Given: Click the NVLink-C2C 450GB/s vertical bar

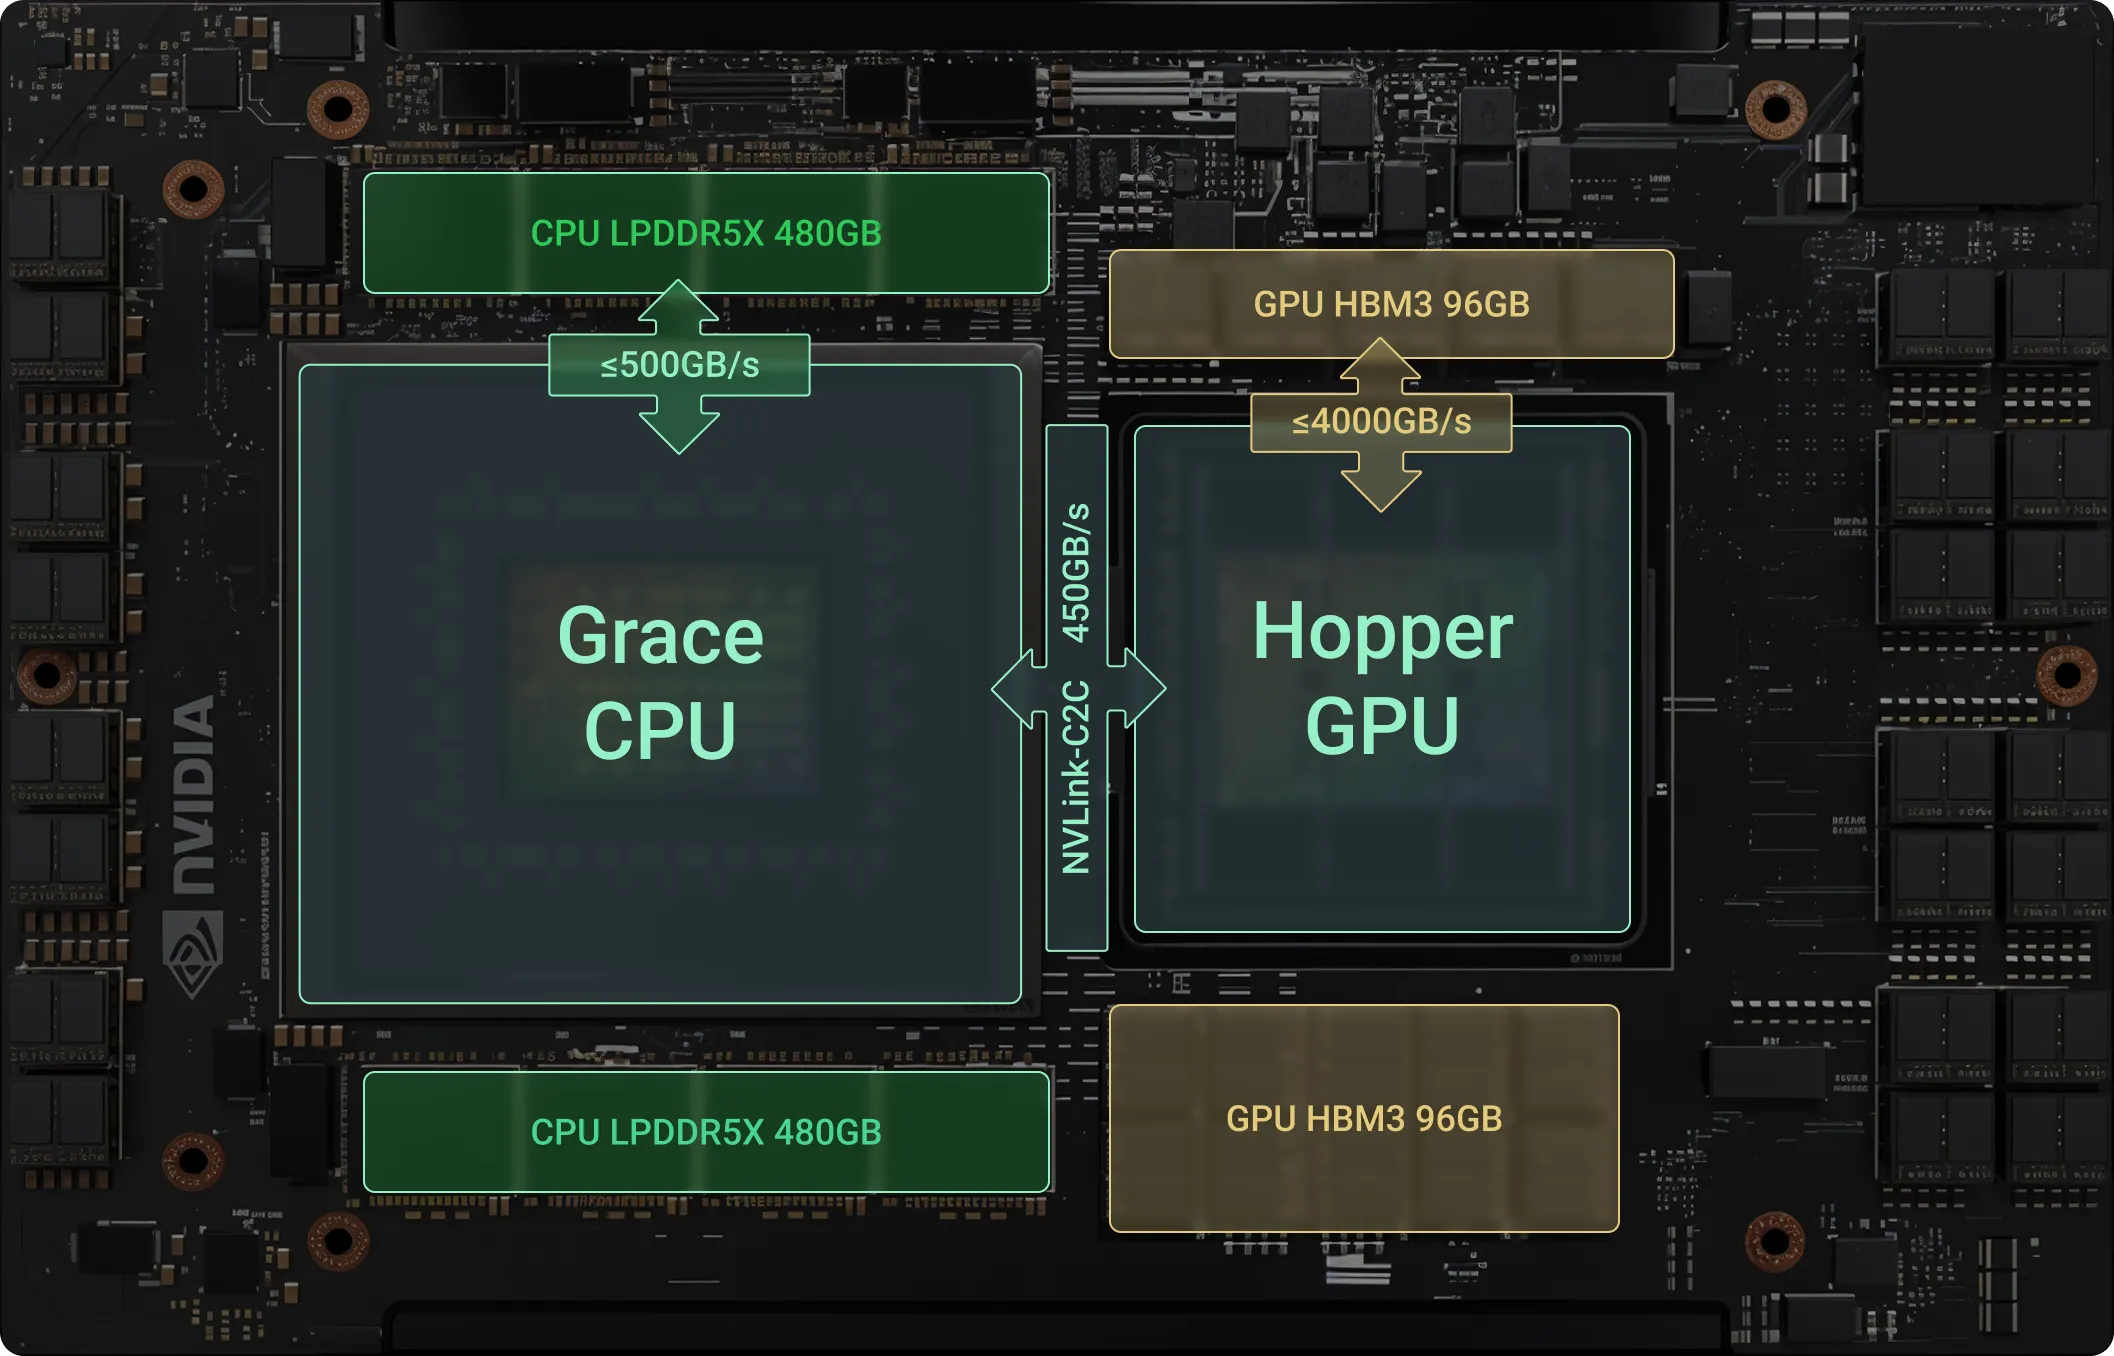Looking at the screenshot, I should tap(1077, 688).
